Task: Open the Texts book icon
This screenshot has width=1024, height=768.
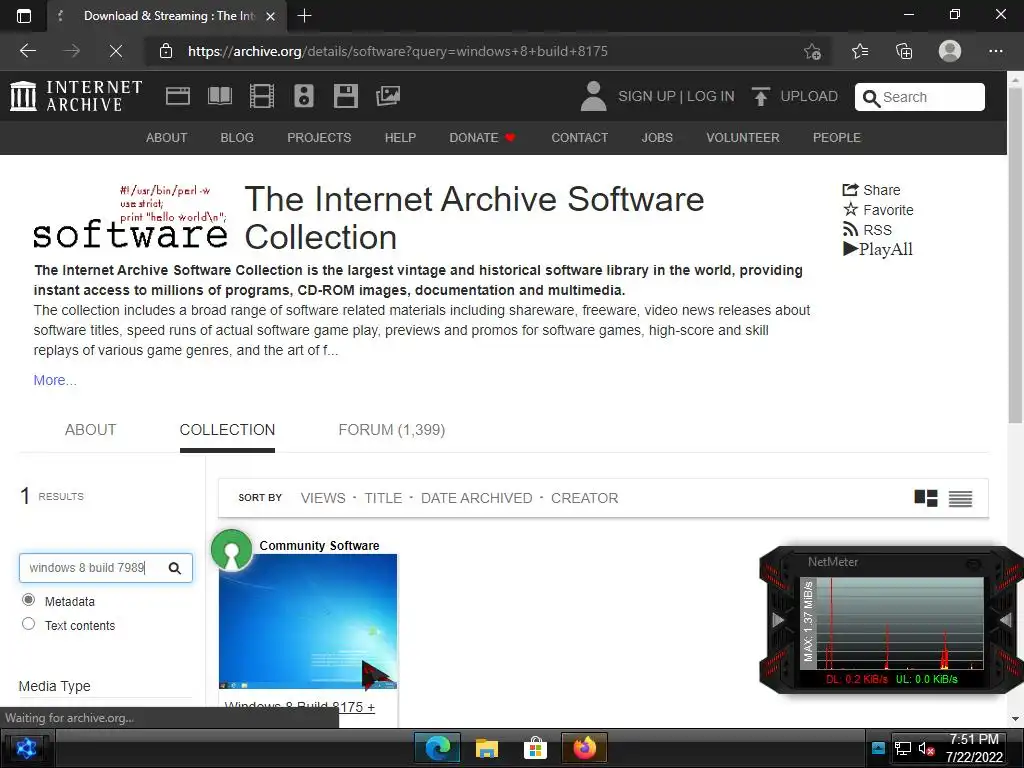Action: tap(219, 96)
